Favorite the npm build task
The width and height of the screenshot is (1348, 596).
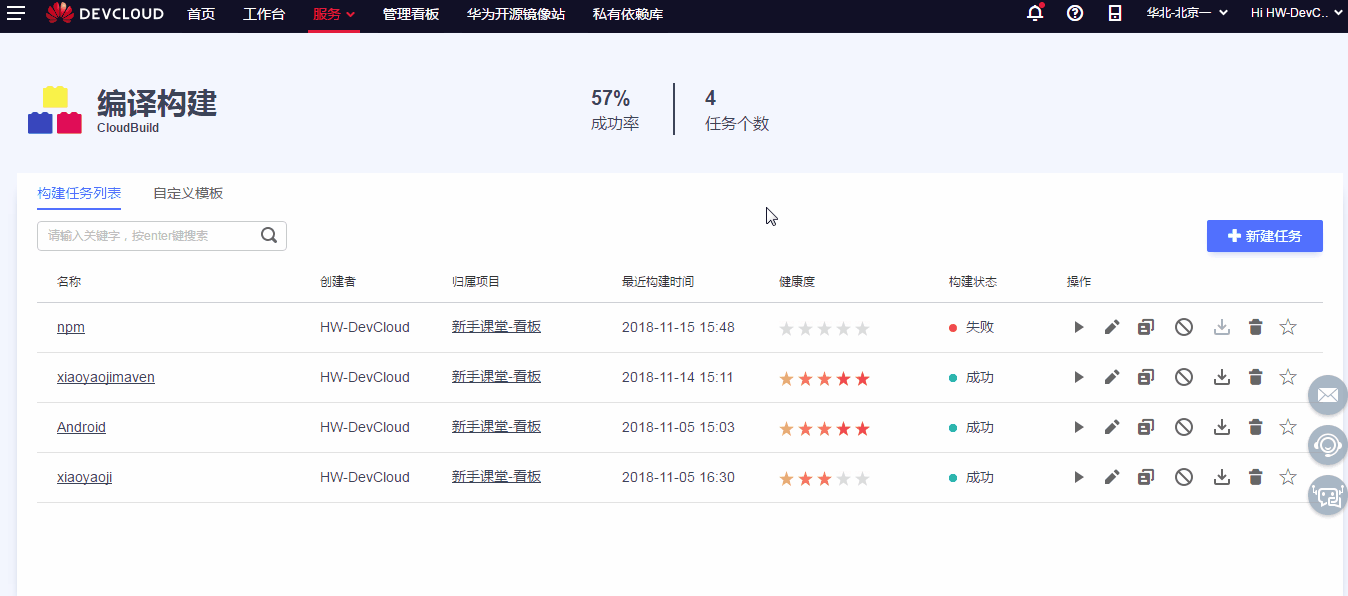click(1288, 326)
